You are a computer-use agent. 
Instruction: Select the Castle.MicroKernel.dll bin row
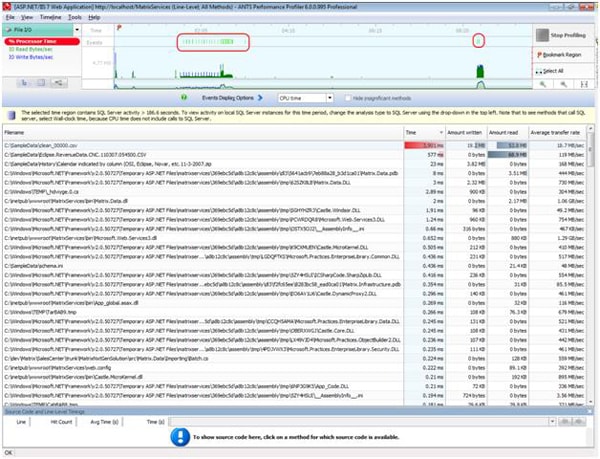(x=294, y=377)
